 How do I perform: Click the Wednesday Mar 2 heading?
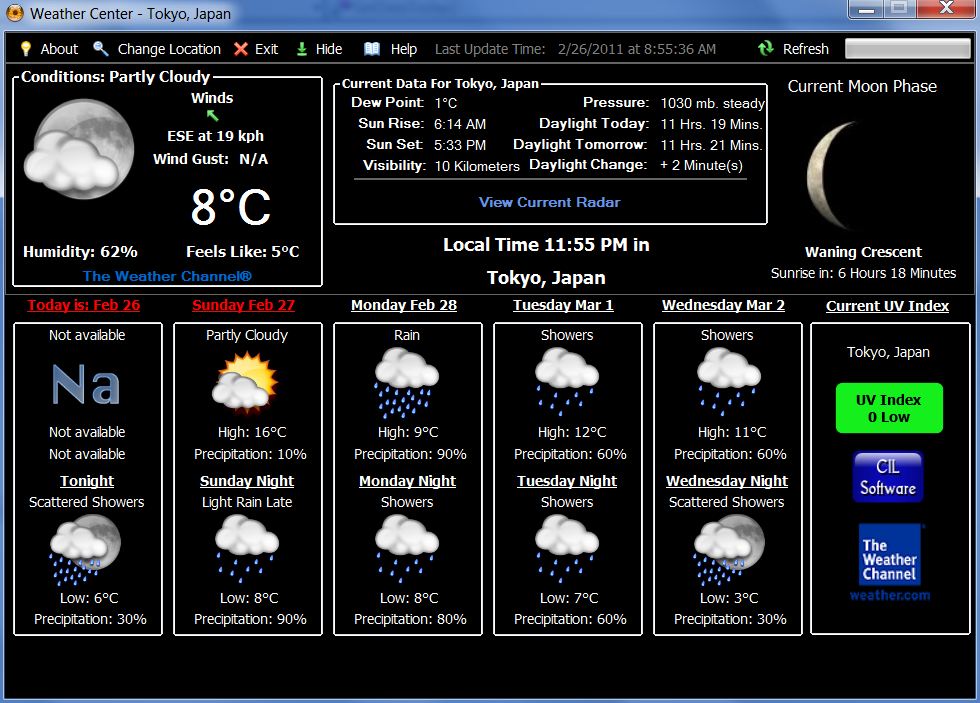[x=723, y=305]
